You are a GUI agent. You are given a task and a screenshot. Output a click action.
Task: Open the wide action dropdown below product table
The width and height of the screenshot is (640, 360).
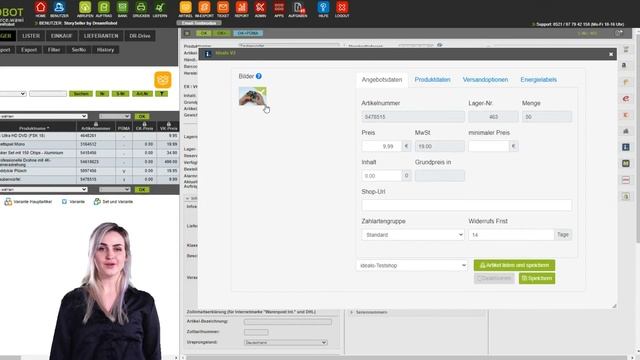pos(44,189)
